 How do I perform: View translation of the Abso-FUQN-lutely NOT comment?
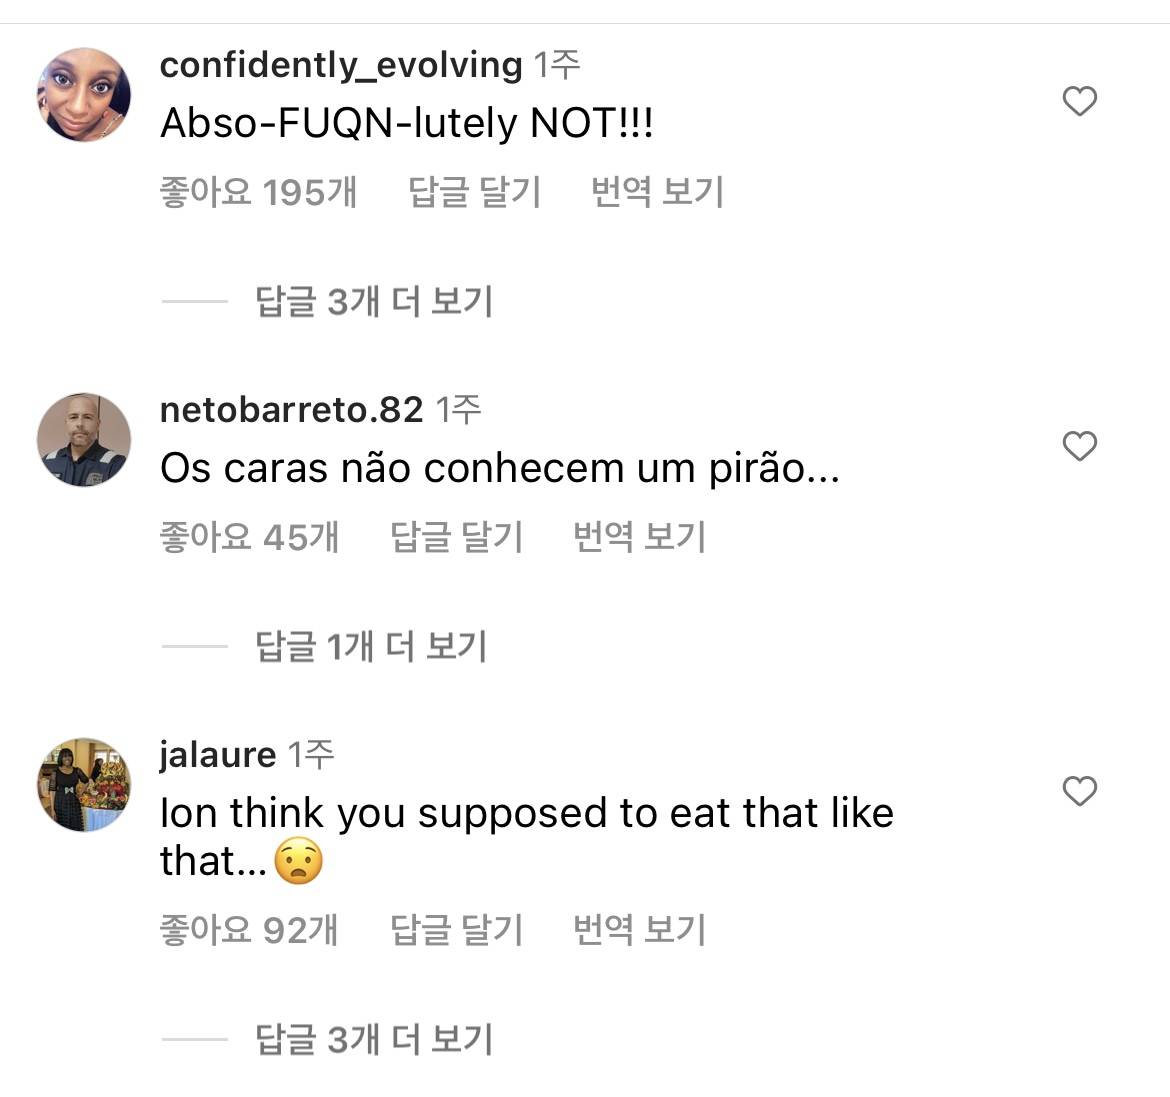click(657, 193)
